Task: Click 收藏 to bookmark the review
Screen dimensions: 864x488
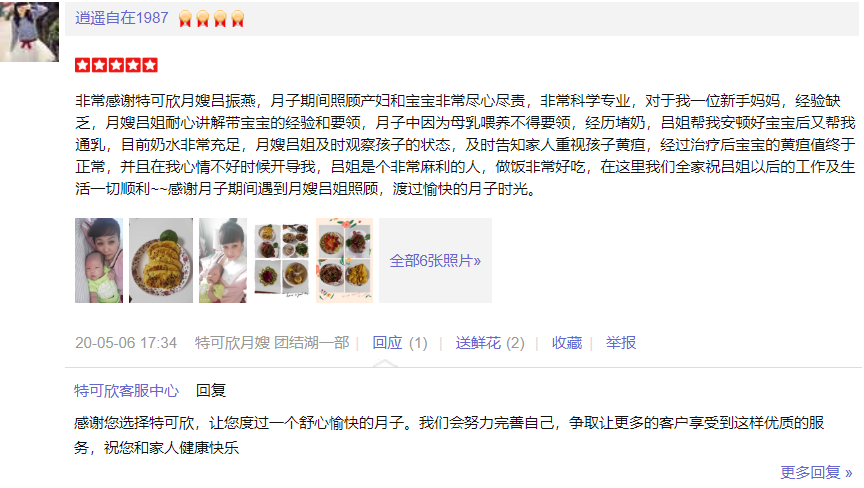Action: 567,343
